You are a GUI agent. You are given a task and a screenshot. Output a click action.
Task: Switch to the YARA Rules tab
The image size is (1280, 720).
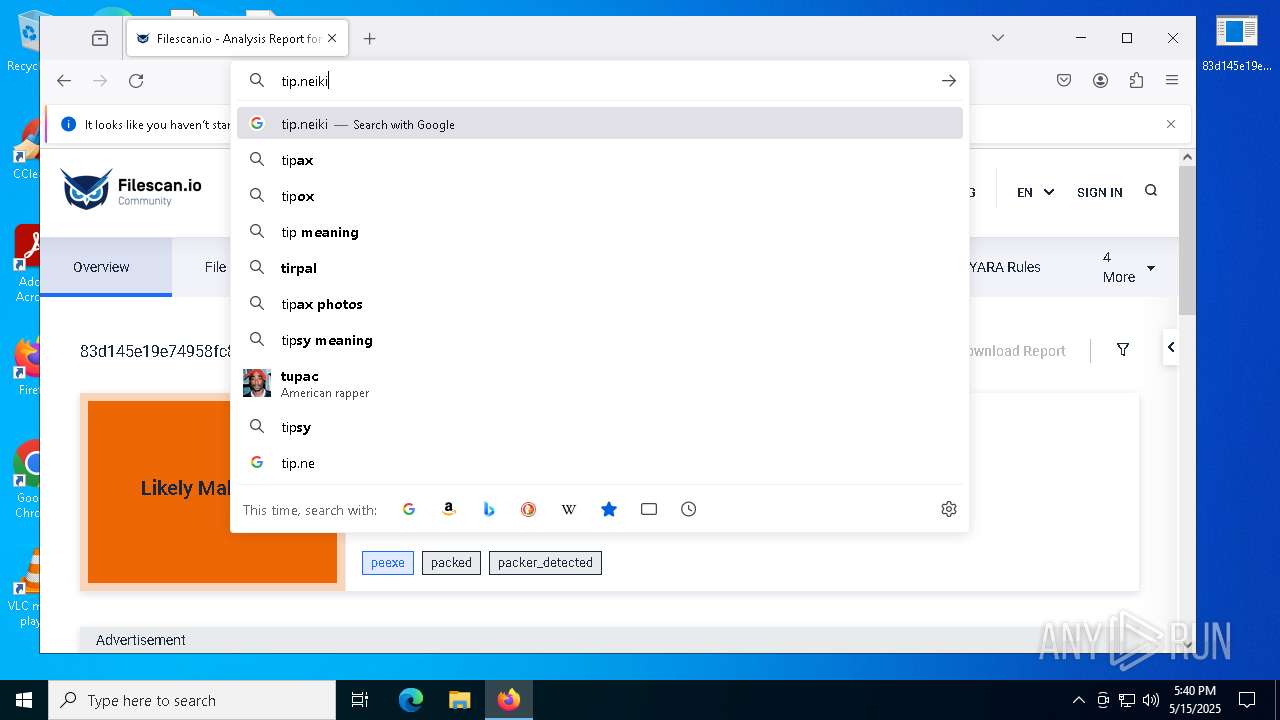coord(1005,267)
